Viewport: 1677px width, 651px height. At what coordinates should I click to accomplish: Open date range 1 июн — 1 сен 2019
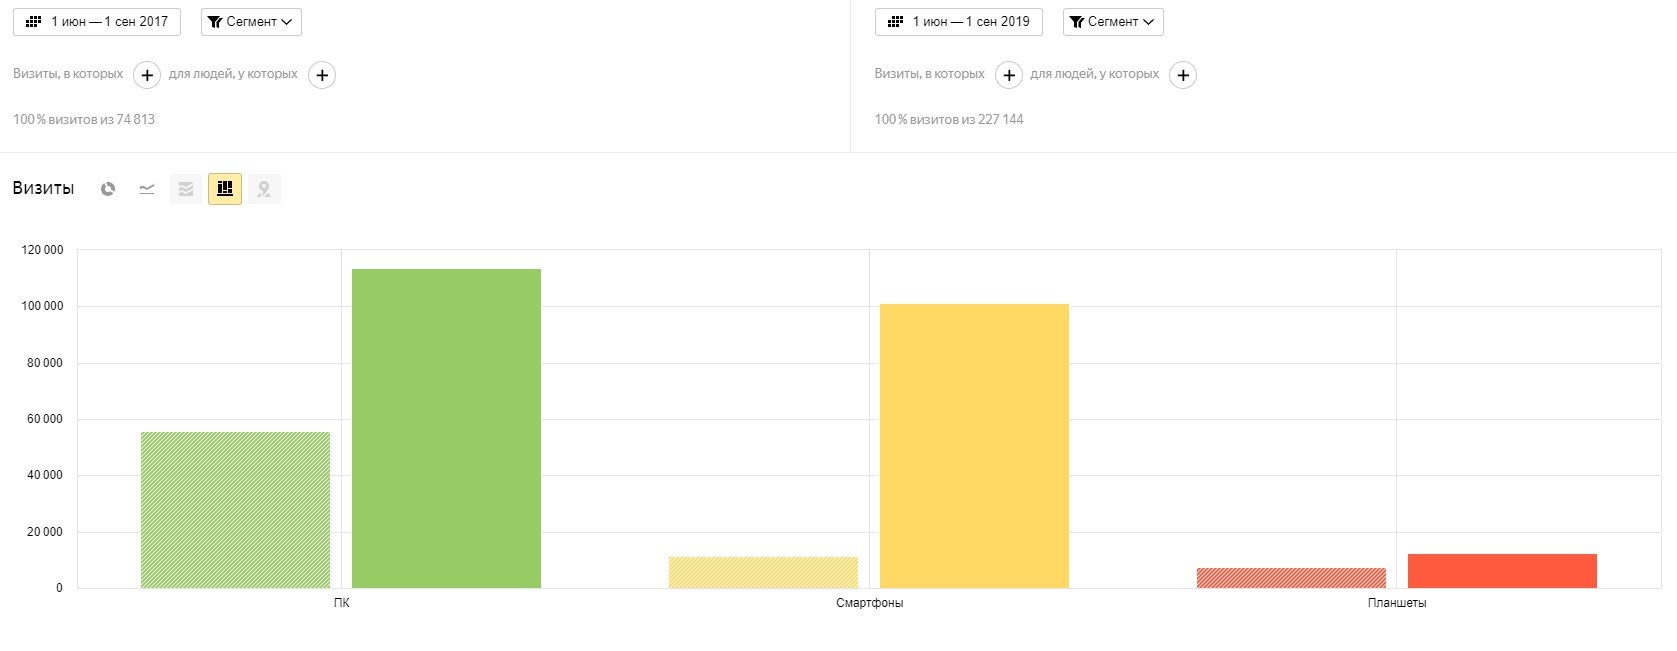tap(959, 22)
